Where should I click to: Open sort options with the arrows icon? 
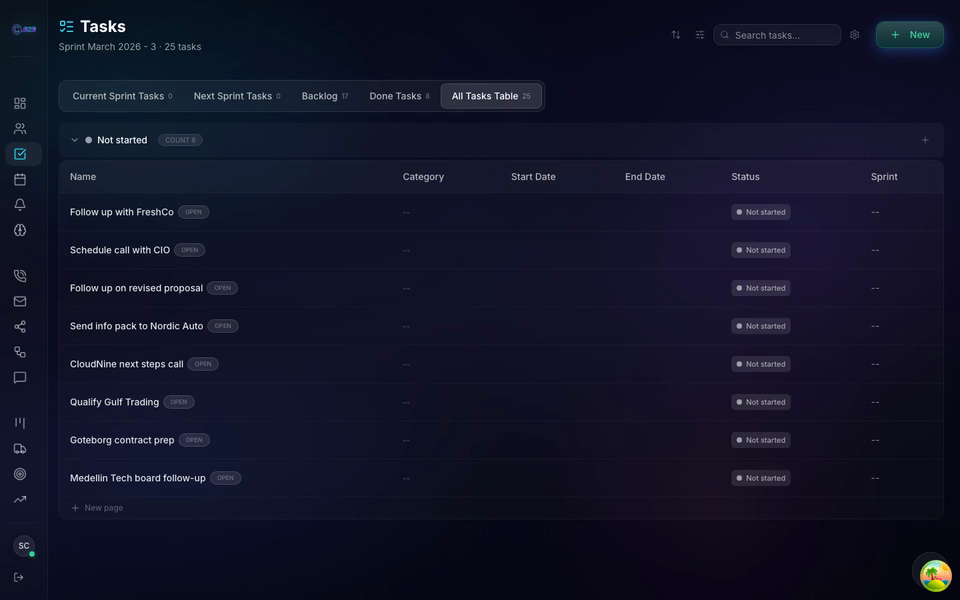coord(676,34)
